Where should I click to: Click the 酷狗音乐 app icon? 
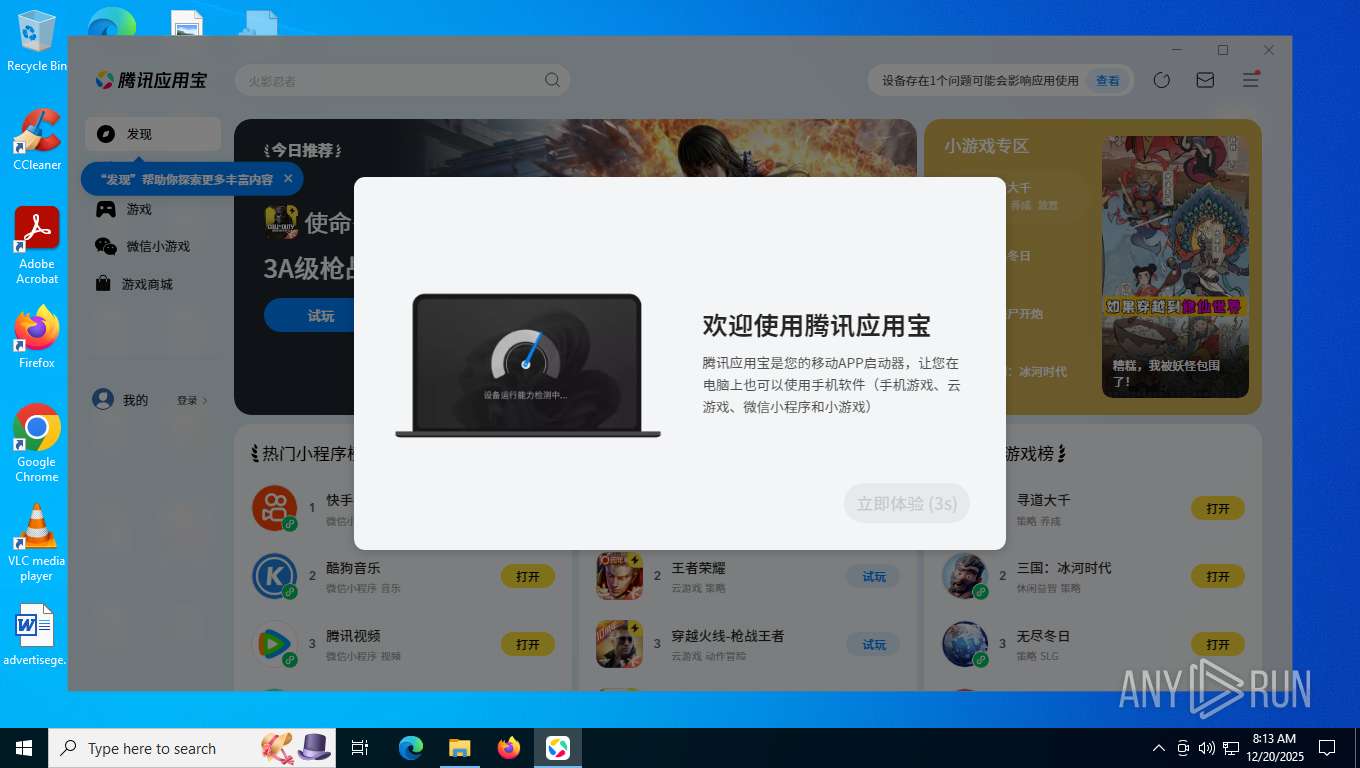click(x=275, y=576)
